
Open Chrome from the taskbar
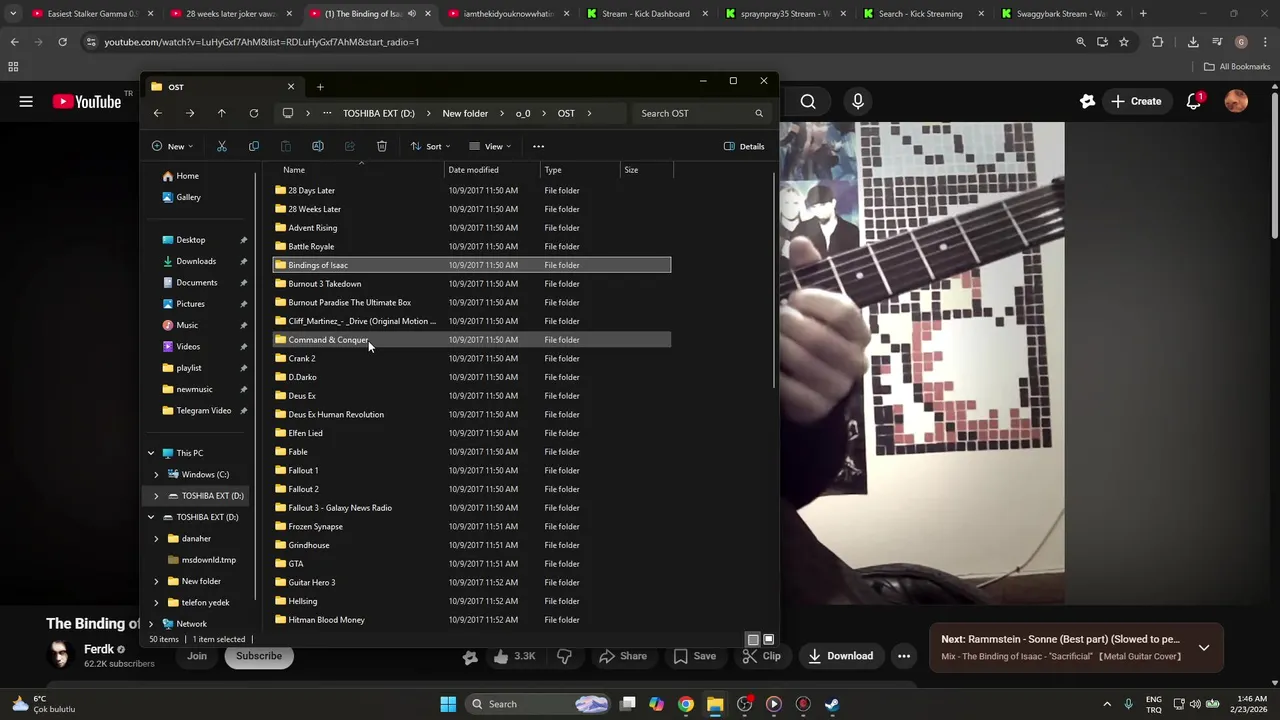[x=686, y=704]
